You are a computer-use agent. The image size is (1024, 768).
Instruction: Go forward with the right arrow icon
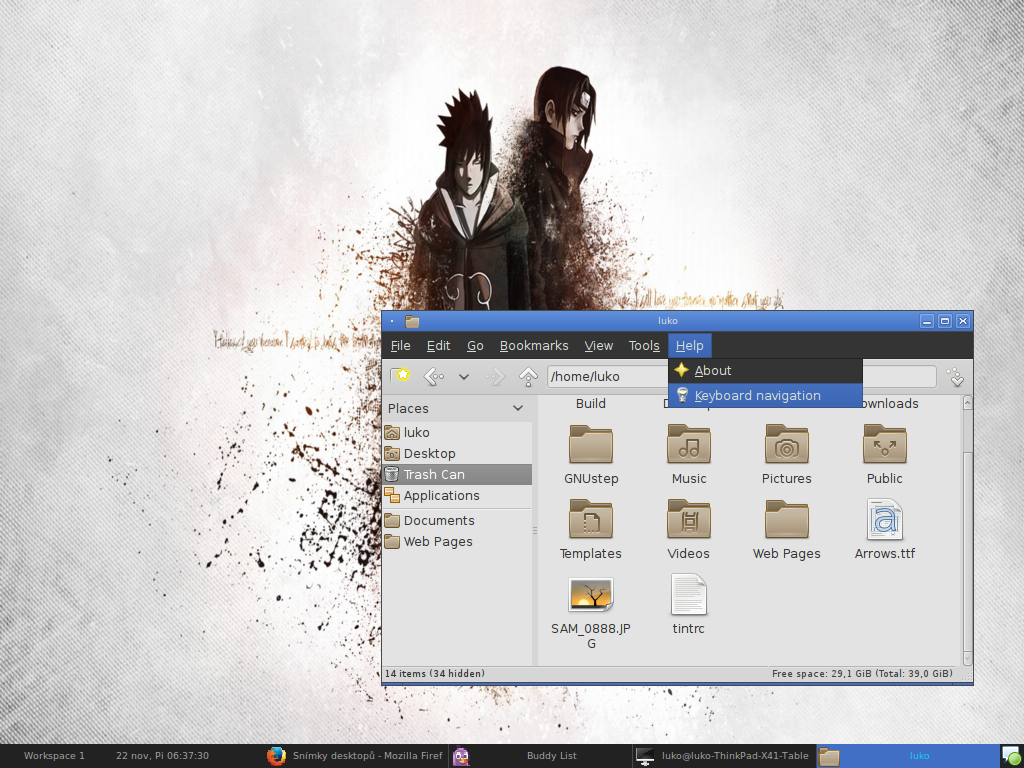(494, 376)
